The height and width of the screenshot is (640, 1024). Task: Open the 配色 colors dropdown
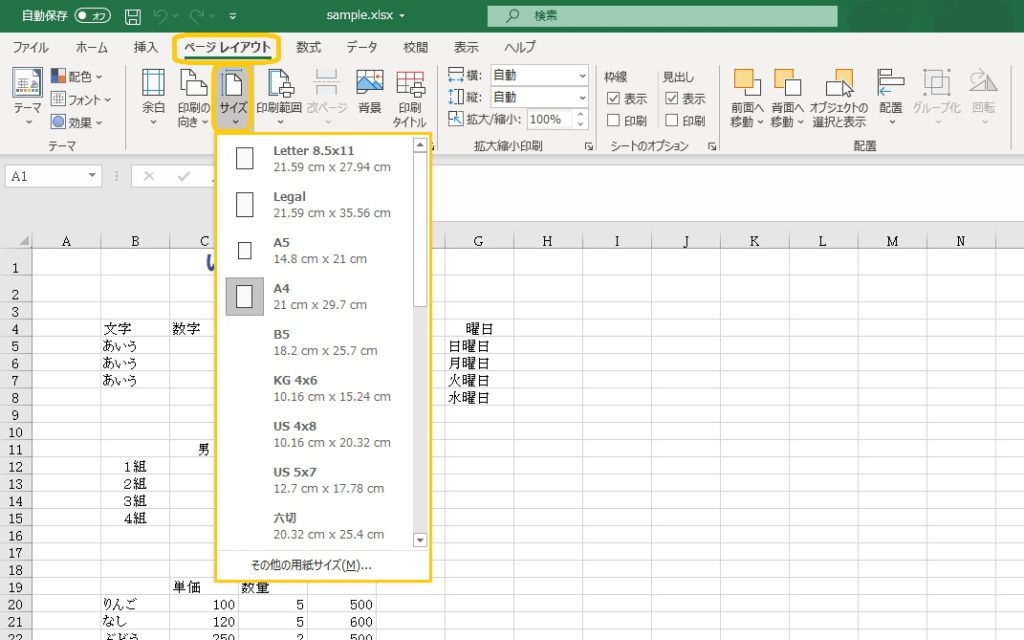coord(82,76)
